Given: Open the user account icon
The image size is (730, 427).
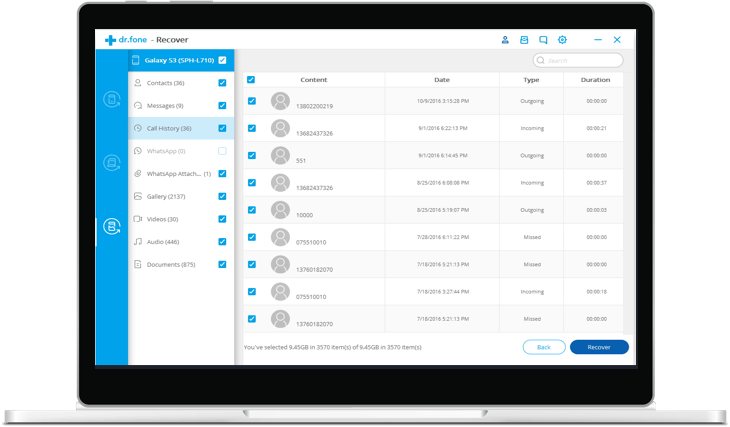Looking at the screenshot, I should [x=505, y=40].
